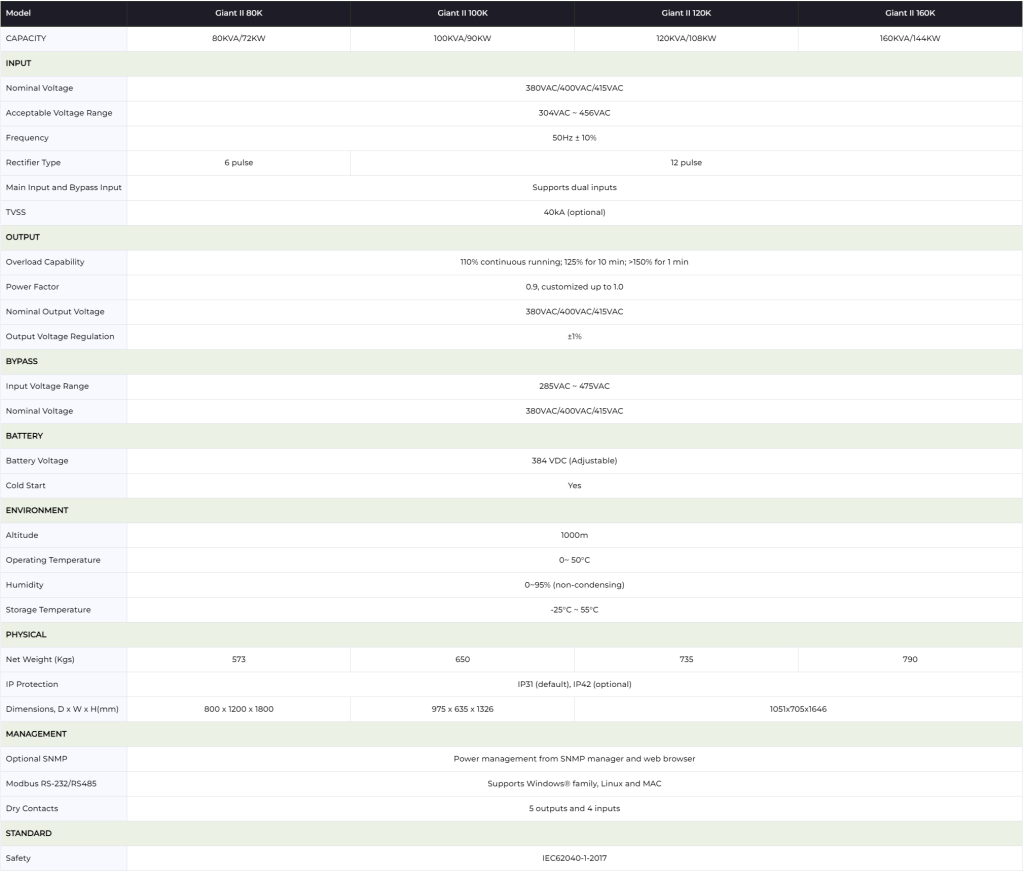Click the "100KVA/90KW" capacity value
Screen dimensions: 1024x873
tap(462, 39)
